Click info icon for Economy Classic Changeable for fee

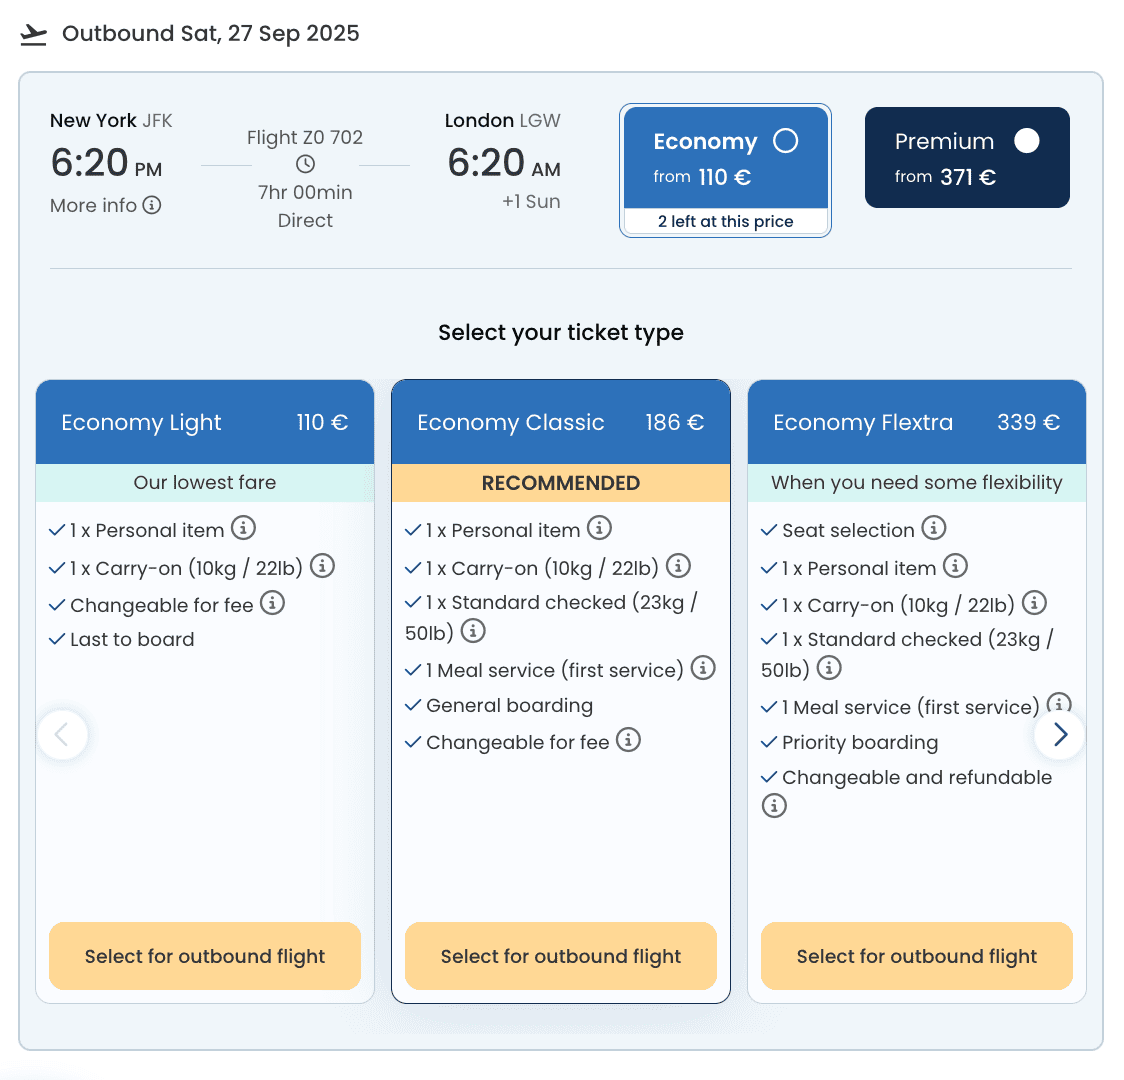pyautogui.click(x=628, y=740)
